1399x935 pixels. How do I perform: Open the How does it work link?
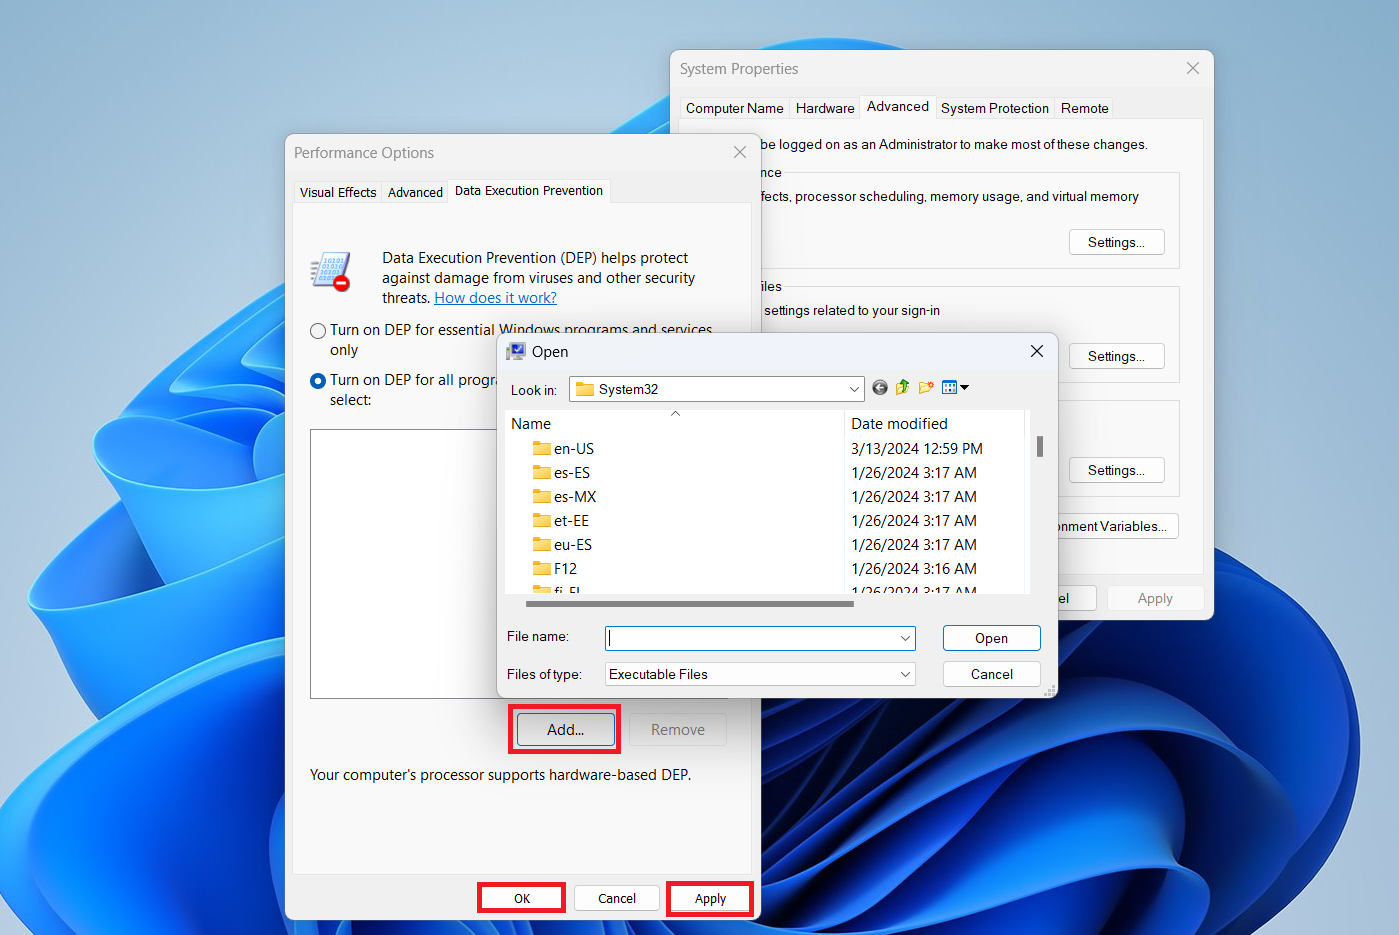495,297
